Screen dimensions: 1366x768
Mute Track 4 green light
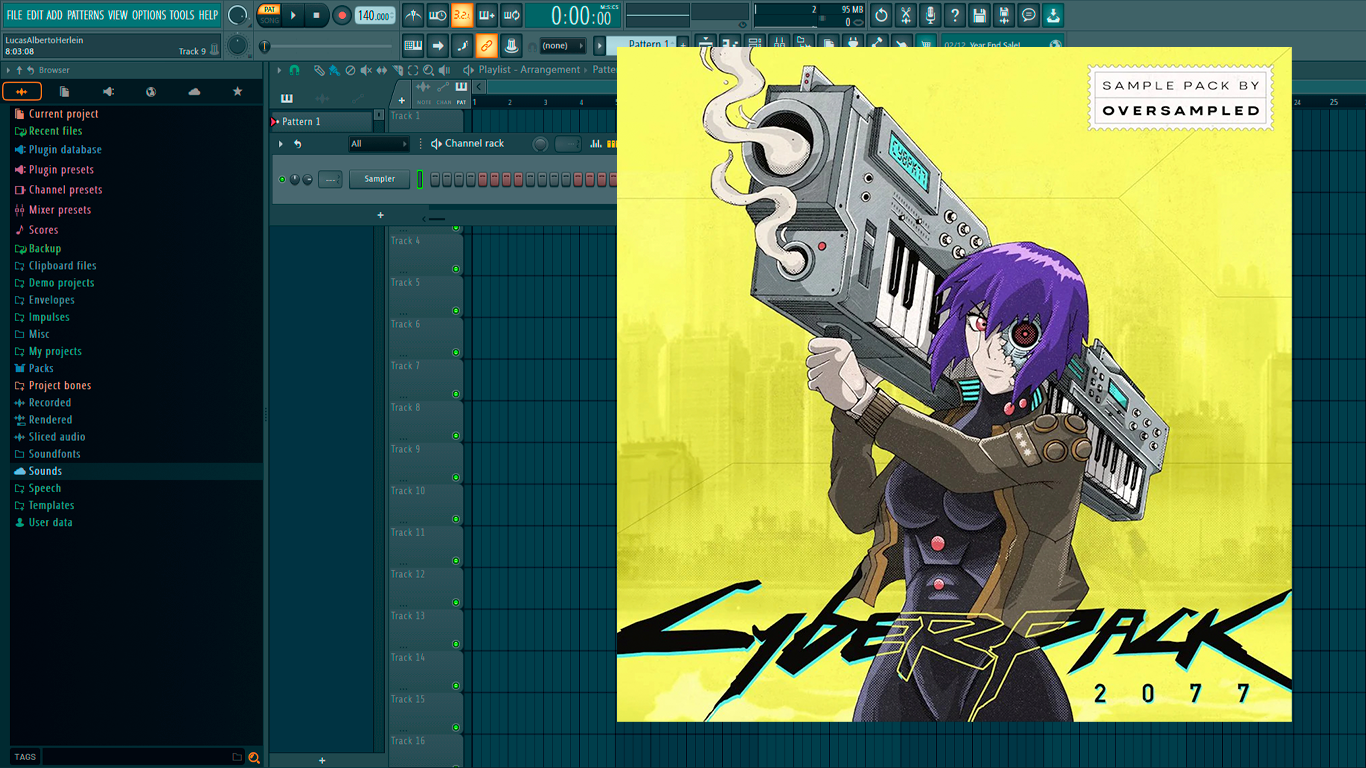[456, 269]
